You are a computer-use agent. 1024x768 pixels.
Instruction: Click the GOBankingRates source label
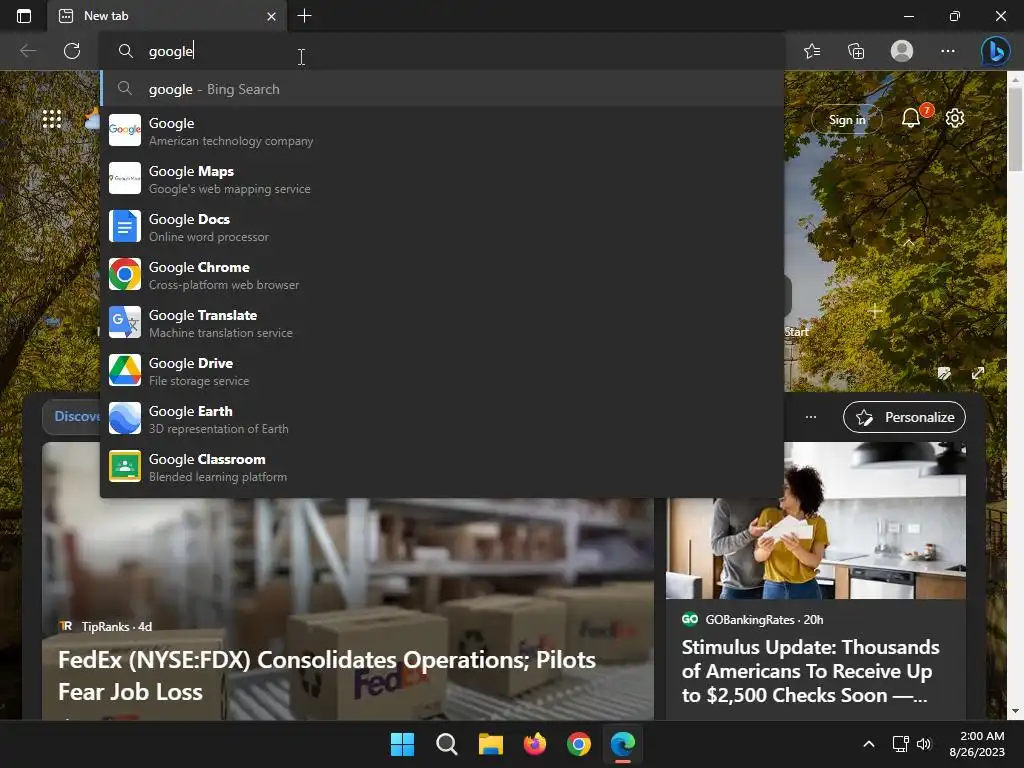click(x=749, y=620)
